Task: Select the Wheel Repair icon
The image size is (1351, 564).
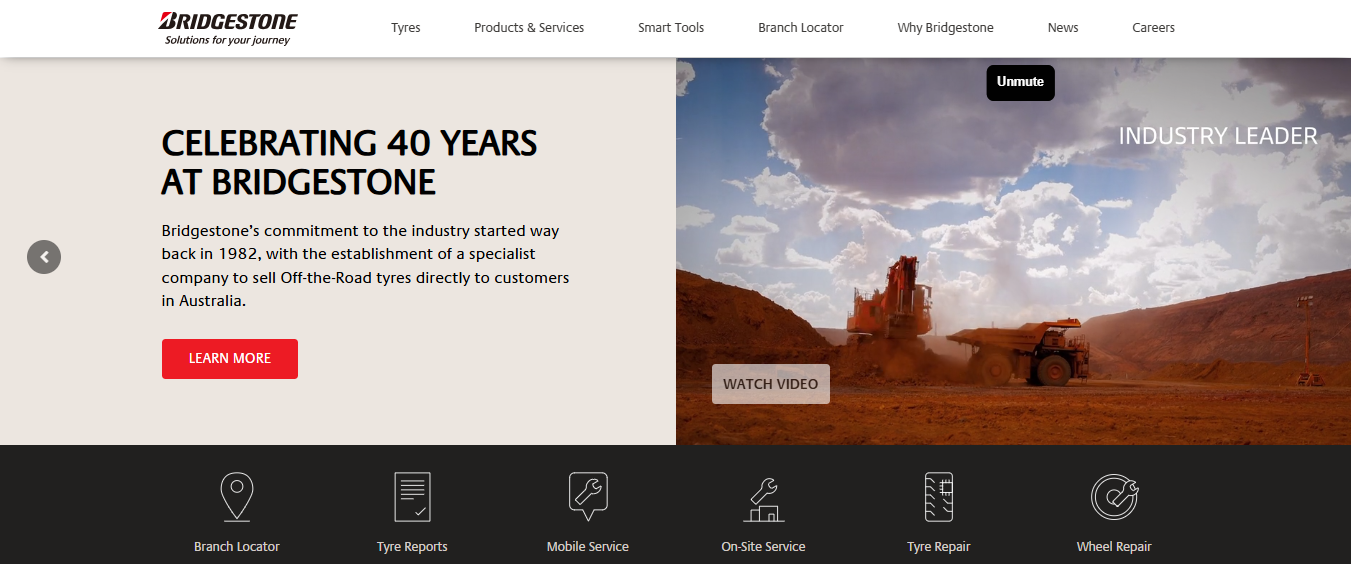Action: click(x=1114, y=496)
